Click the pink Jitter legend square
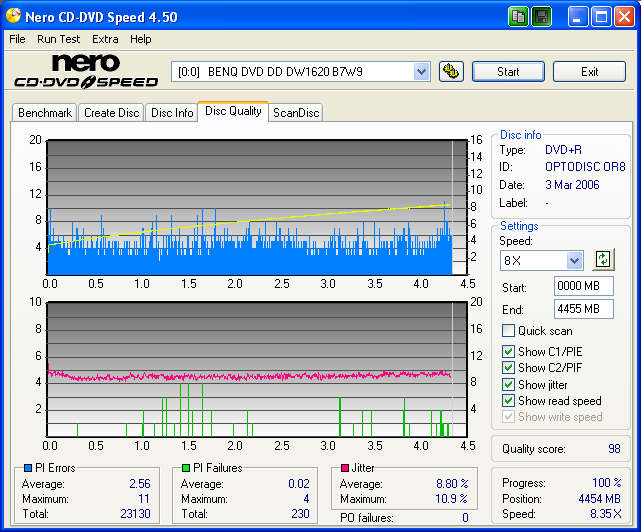 (x=345, y=468)
